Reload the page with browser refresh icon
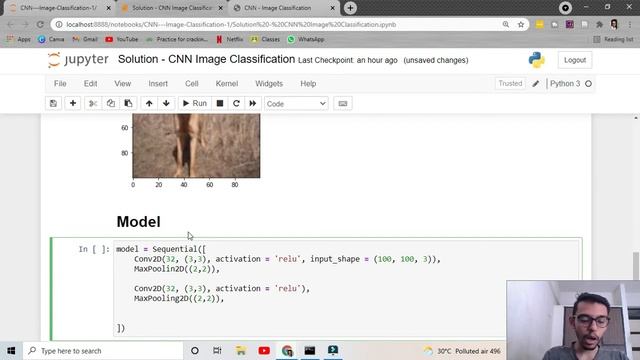Image resolution: width=640 pixels, height=360 pixels. 40,24
